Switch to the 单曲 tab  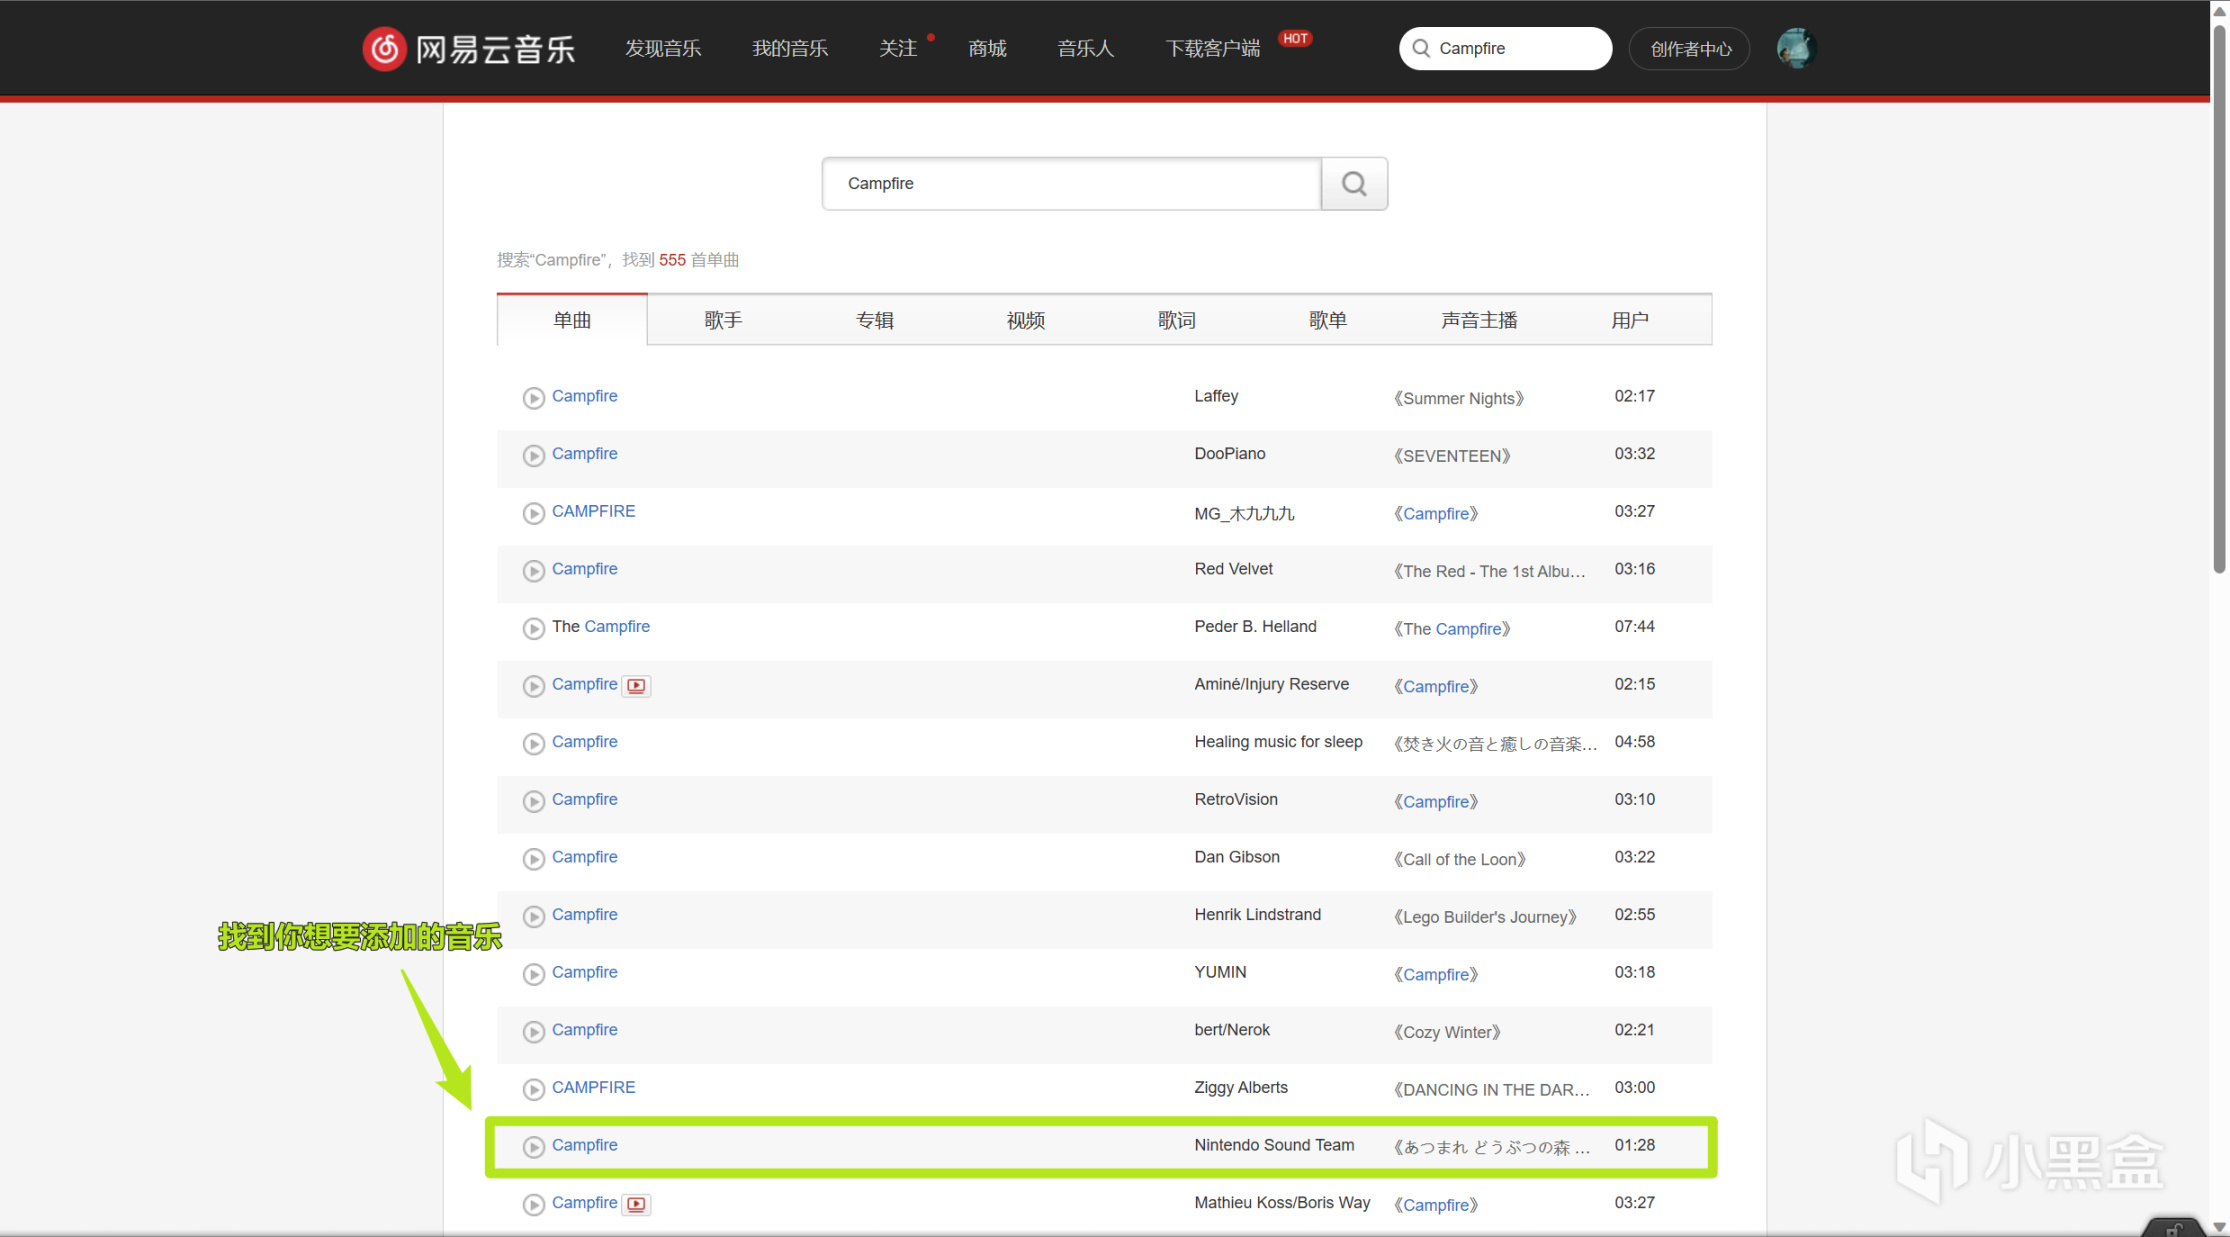pyautogui.click(x=572, y=320)
